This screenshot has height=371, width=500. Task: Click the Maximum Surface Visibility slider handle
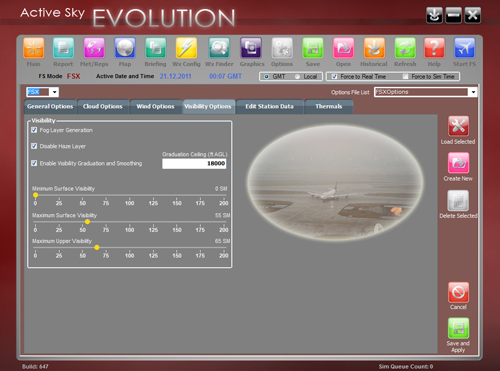point(87,222)
